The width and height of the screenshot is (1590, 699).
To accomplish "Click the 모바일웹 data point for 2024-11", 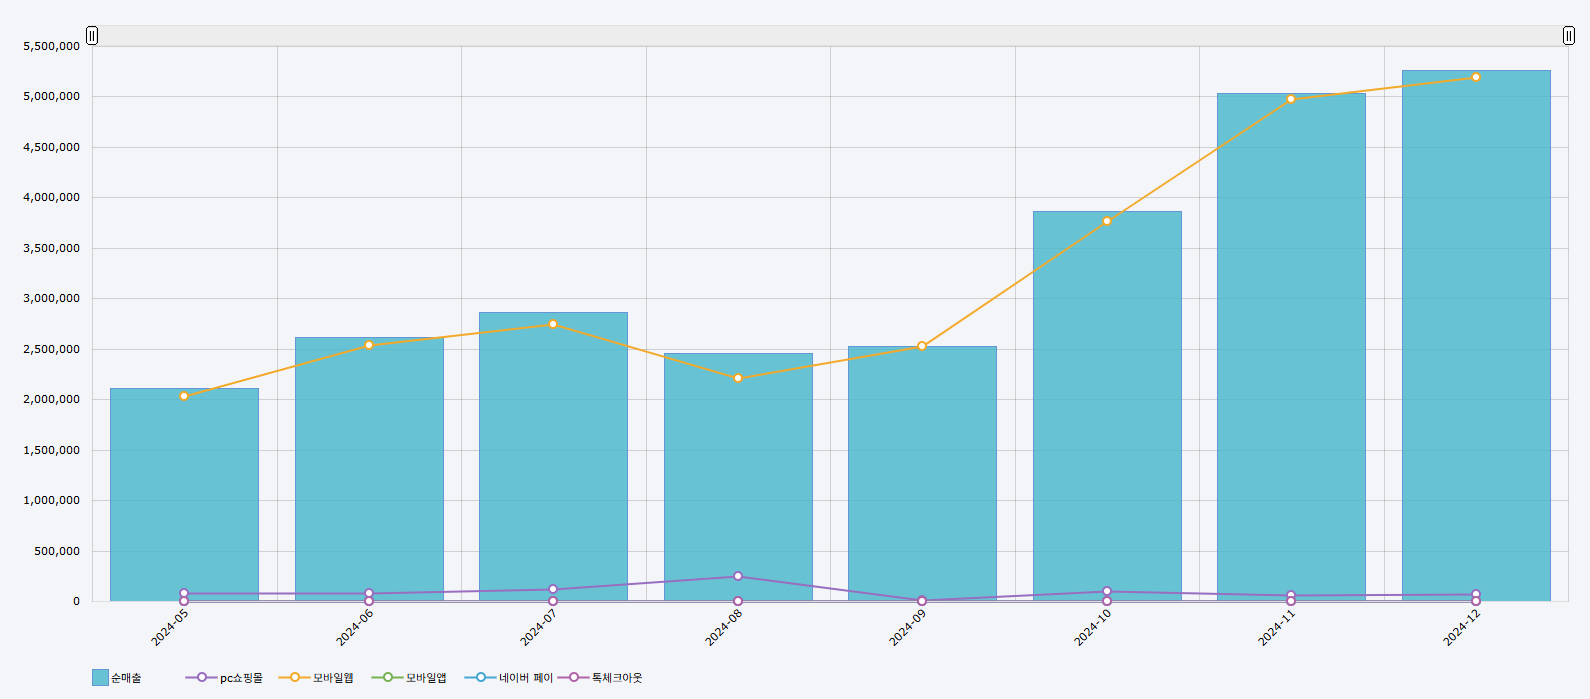I will point(1291,99).
